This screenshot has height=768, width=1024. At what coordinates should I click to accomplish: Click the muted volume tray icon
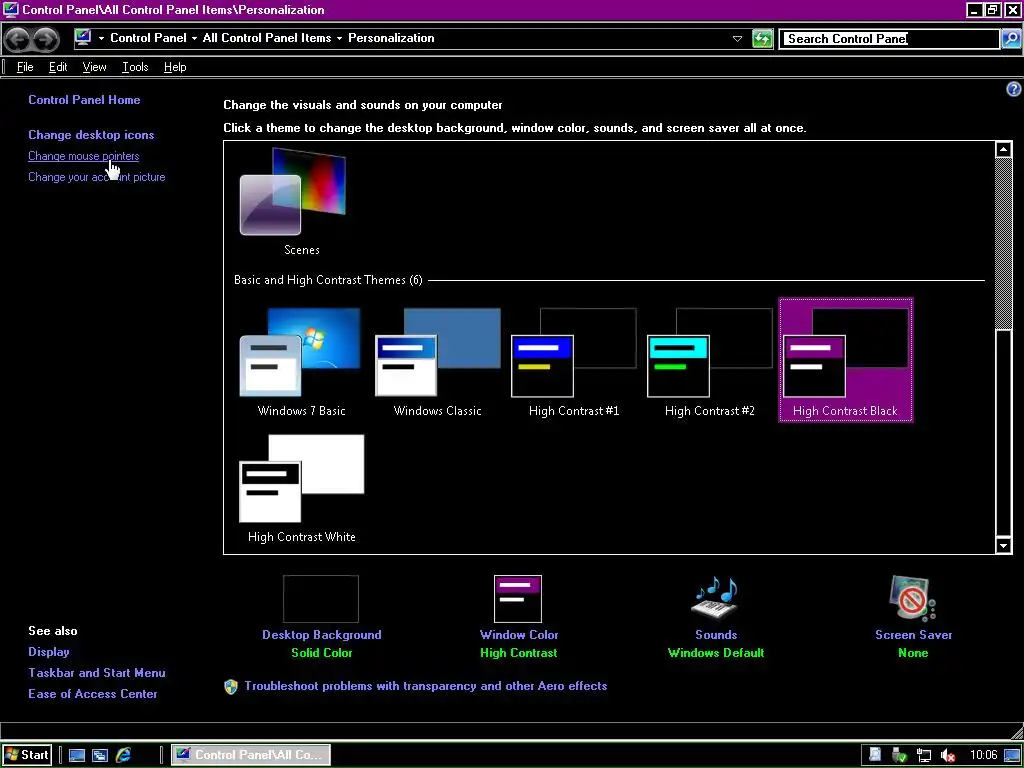948,756
